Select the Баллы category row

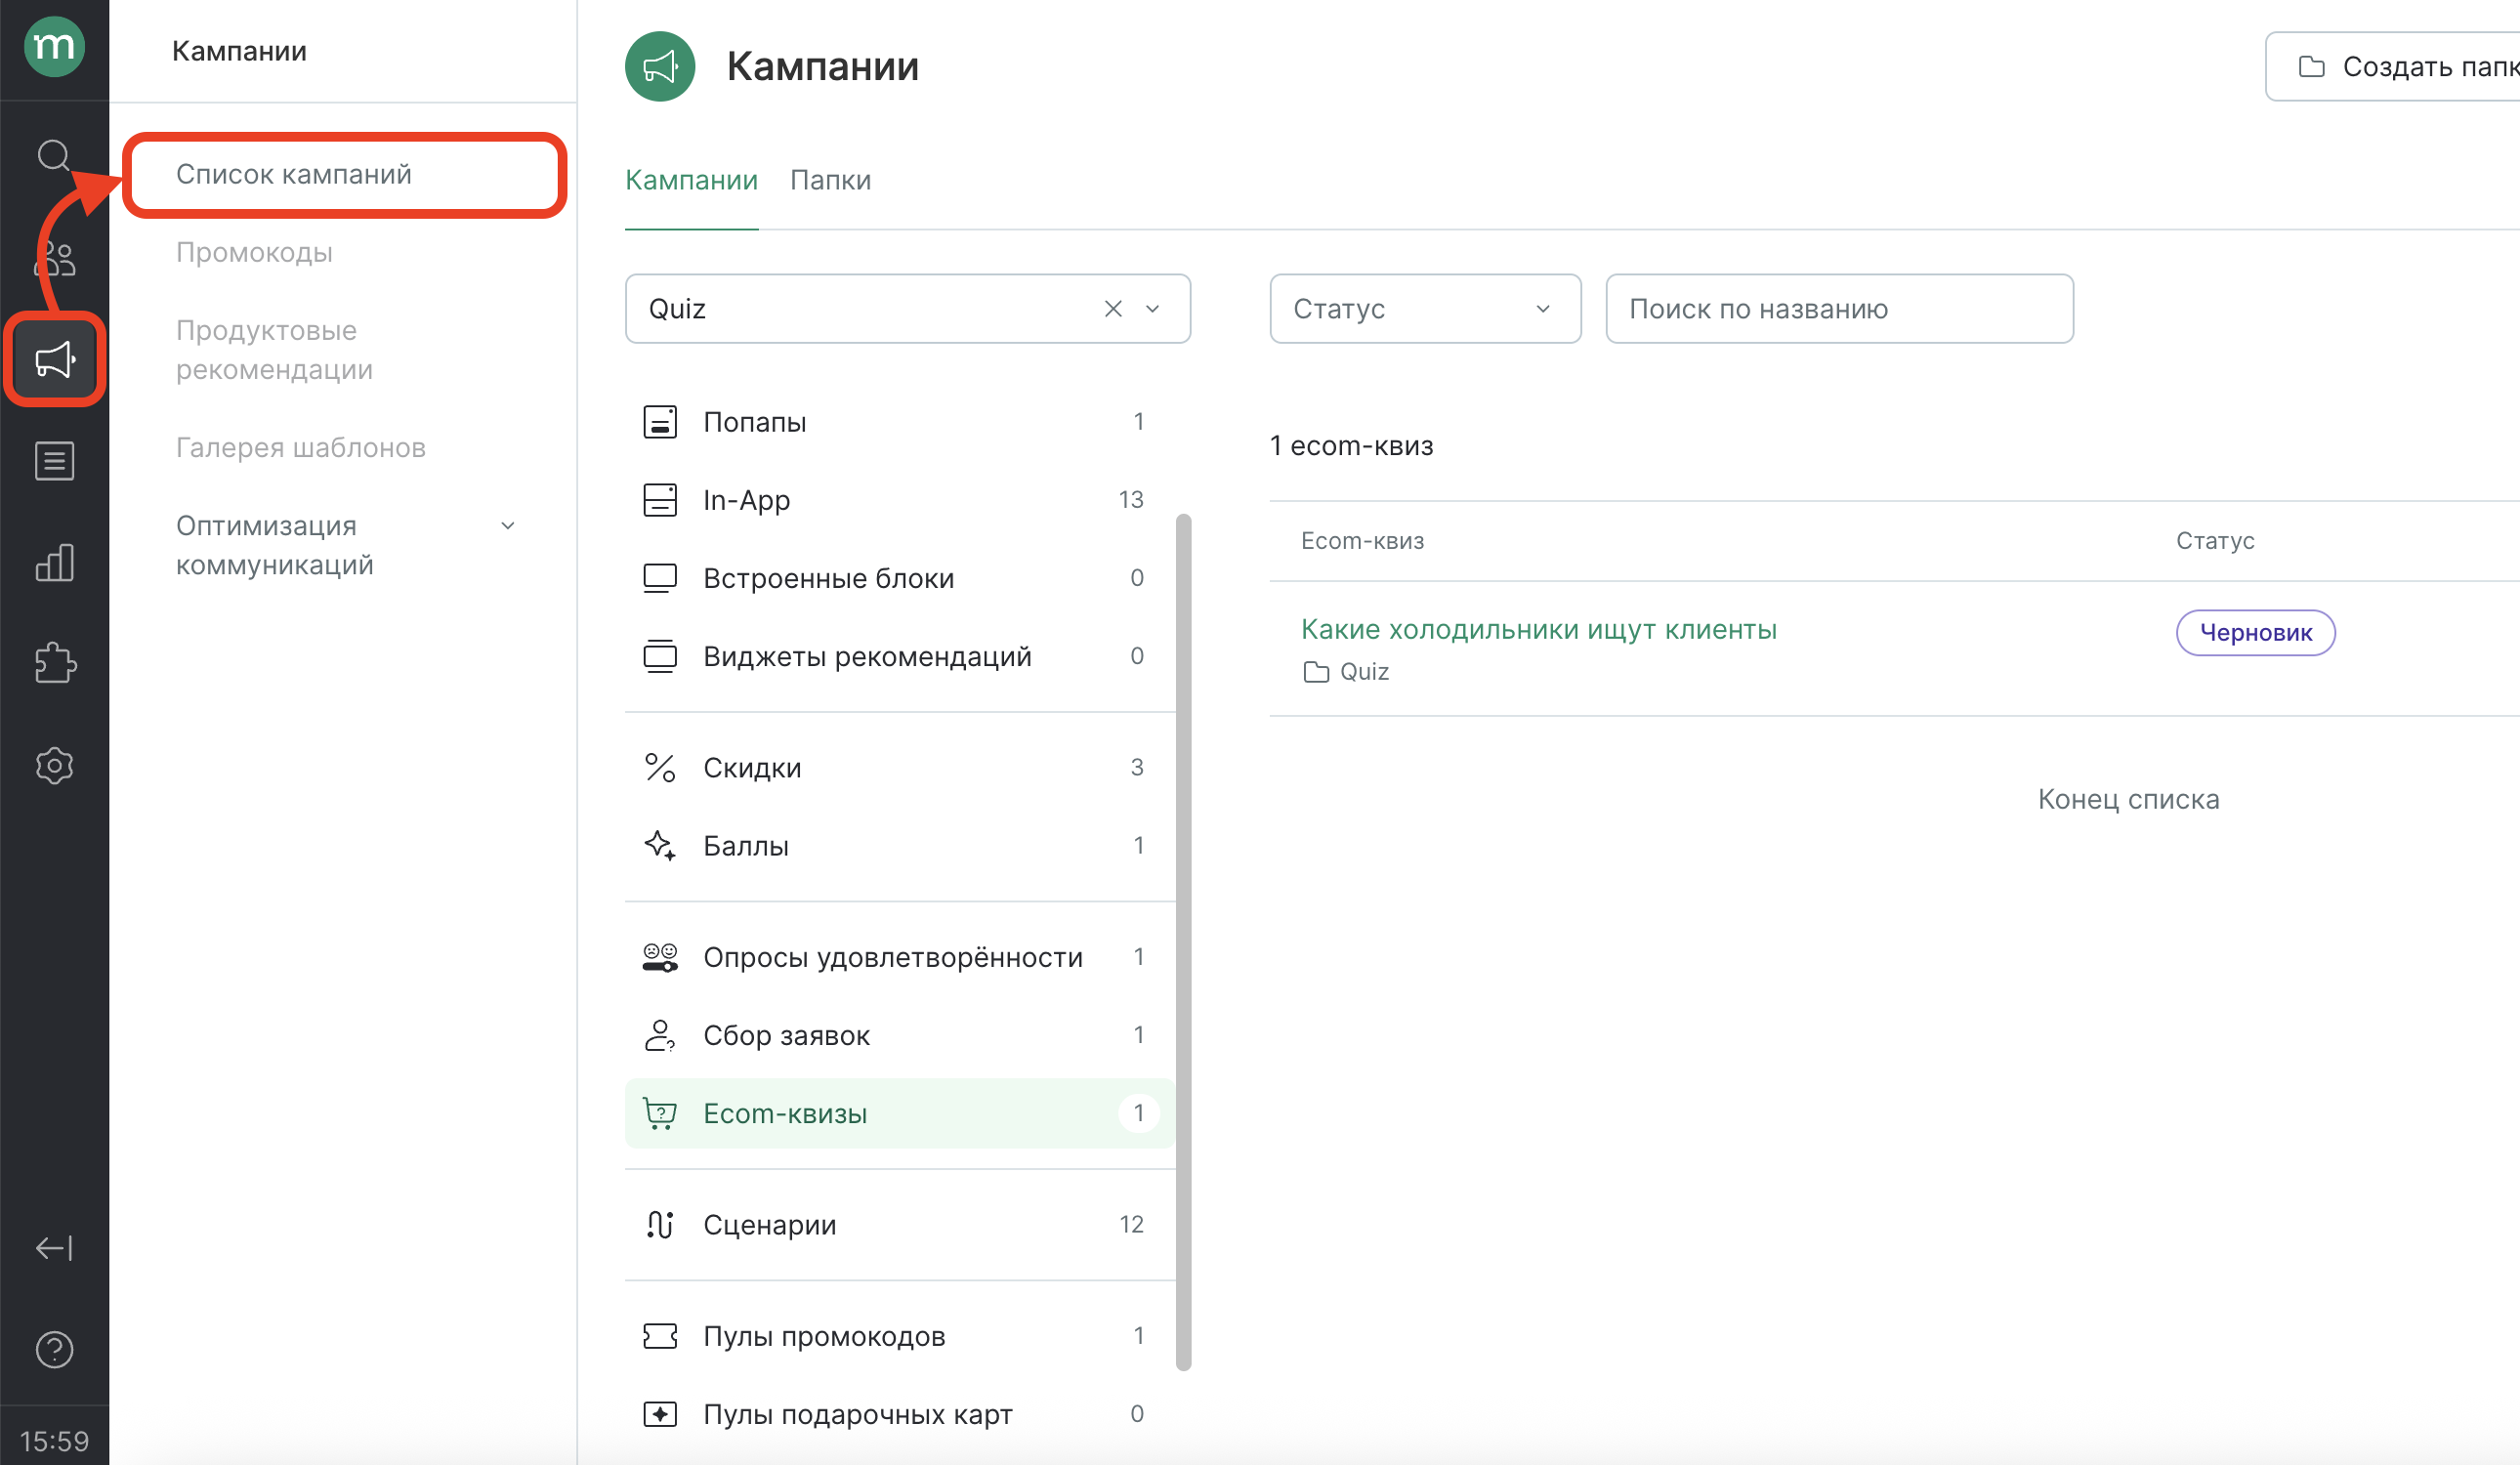pos(900,846)
